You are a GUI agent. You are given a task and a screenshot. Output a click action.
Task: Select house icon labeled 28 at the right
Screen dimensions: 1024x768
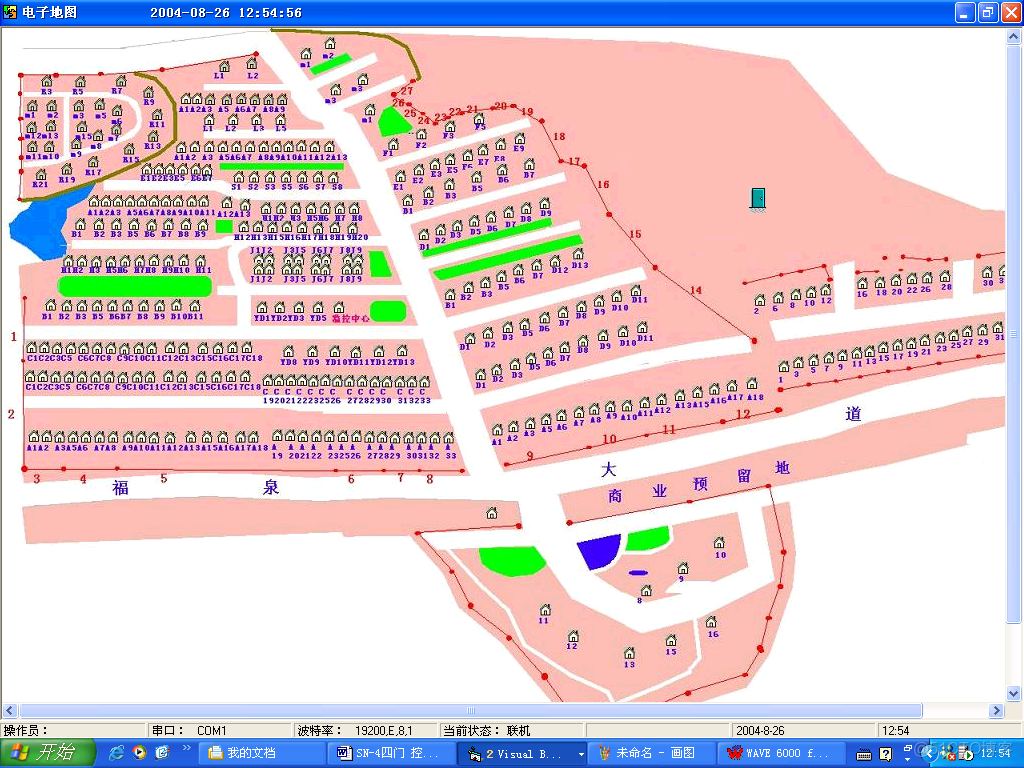pyautogui.click(x=945, y=277)
